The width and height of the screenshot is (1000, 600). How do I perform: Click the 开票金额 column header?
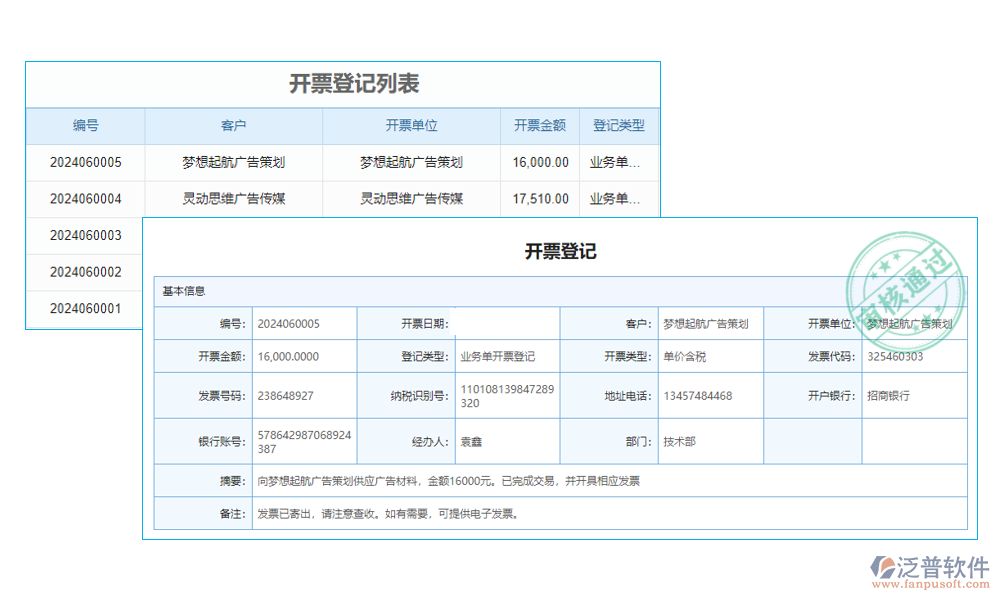tap(539, 125)
